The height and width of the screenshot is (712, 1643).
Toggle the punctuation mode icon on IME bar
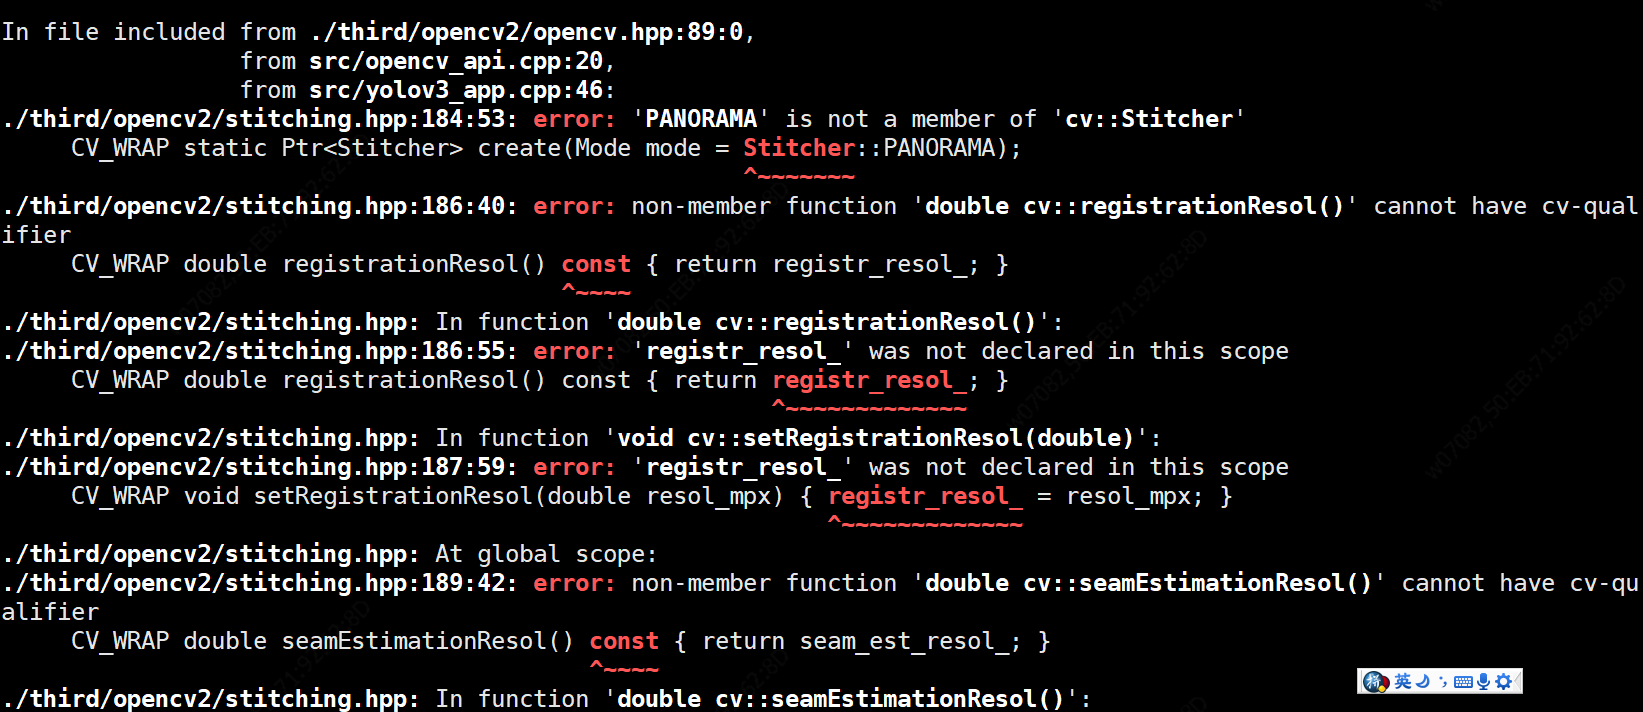point(1443,681)
